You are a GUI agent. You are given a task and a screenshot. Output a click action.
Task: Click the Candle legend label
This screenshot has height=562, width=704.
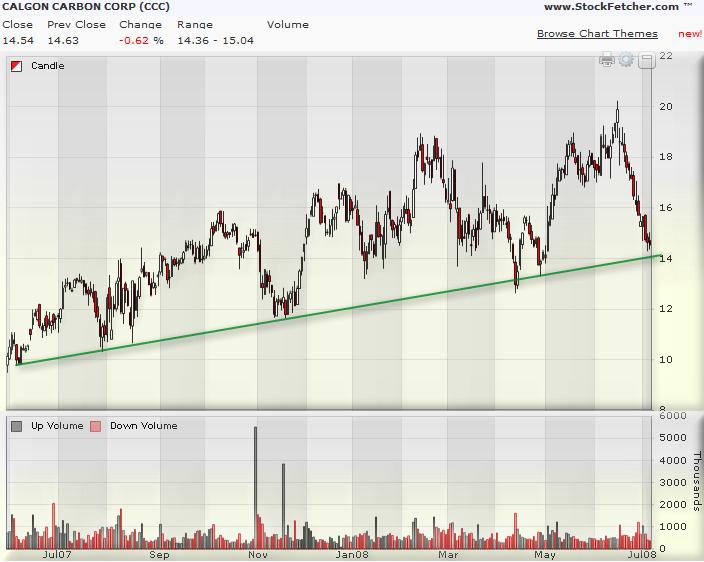pyautogui.click(x=48, y=66)
